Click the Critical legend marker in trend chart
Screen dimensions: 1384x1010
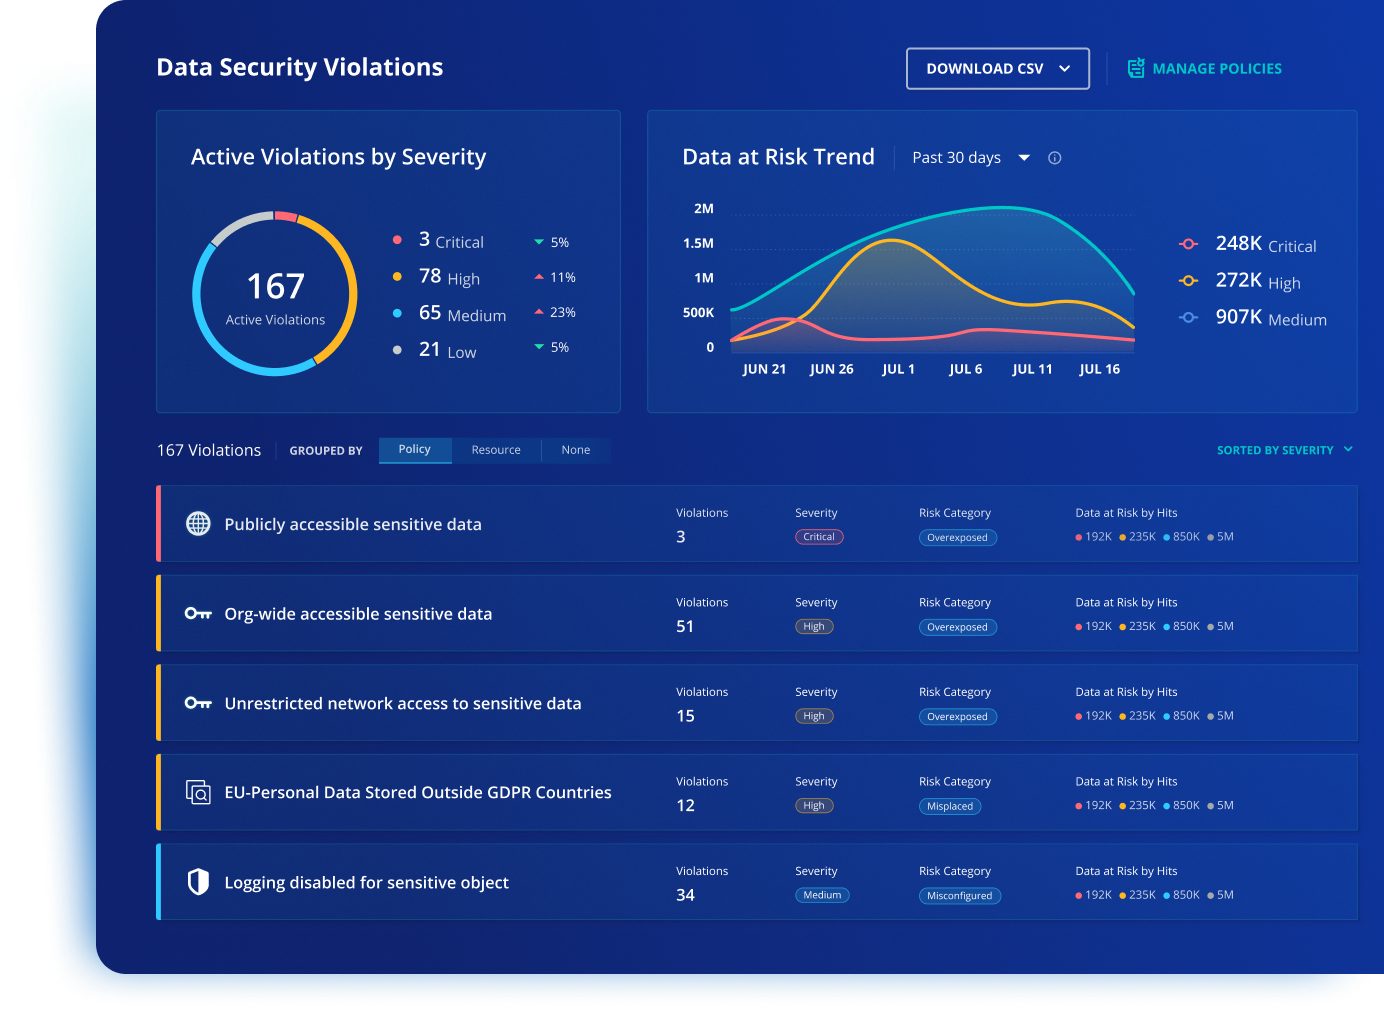[x=1188, y=244]
